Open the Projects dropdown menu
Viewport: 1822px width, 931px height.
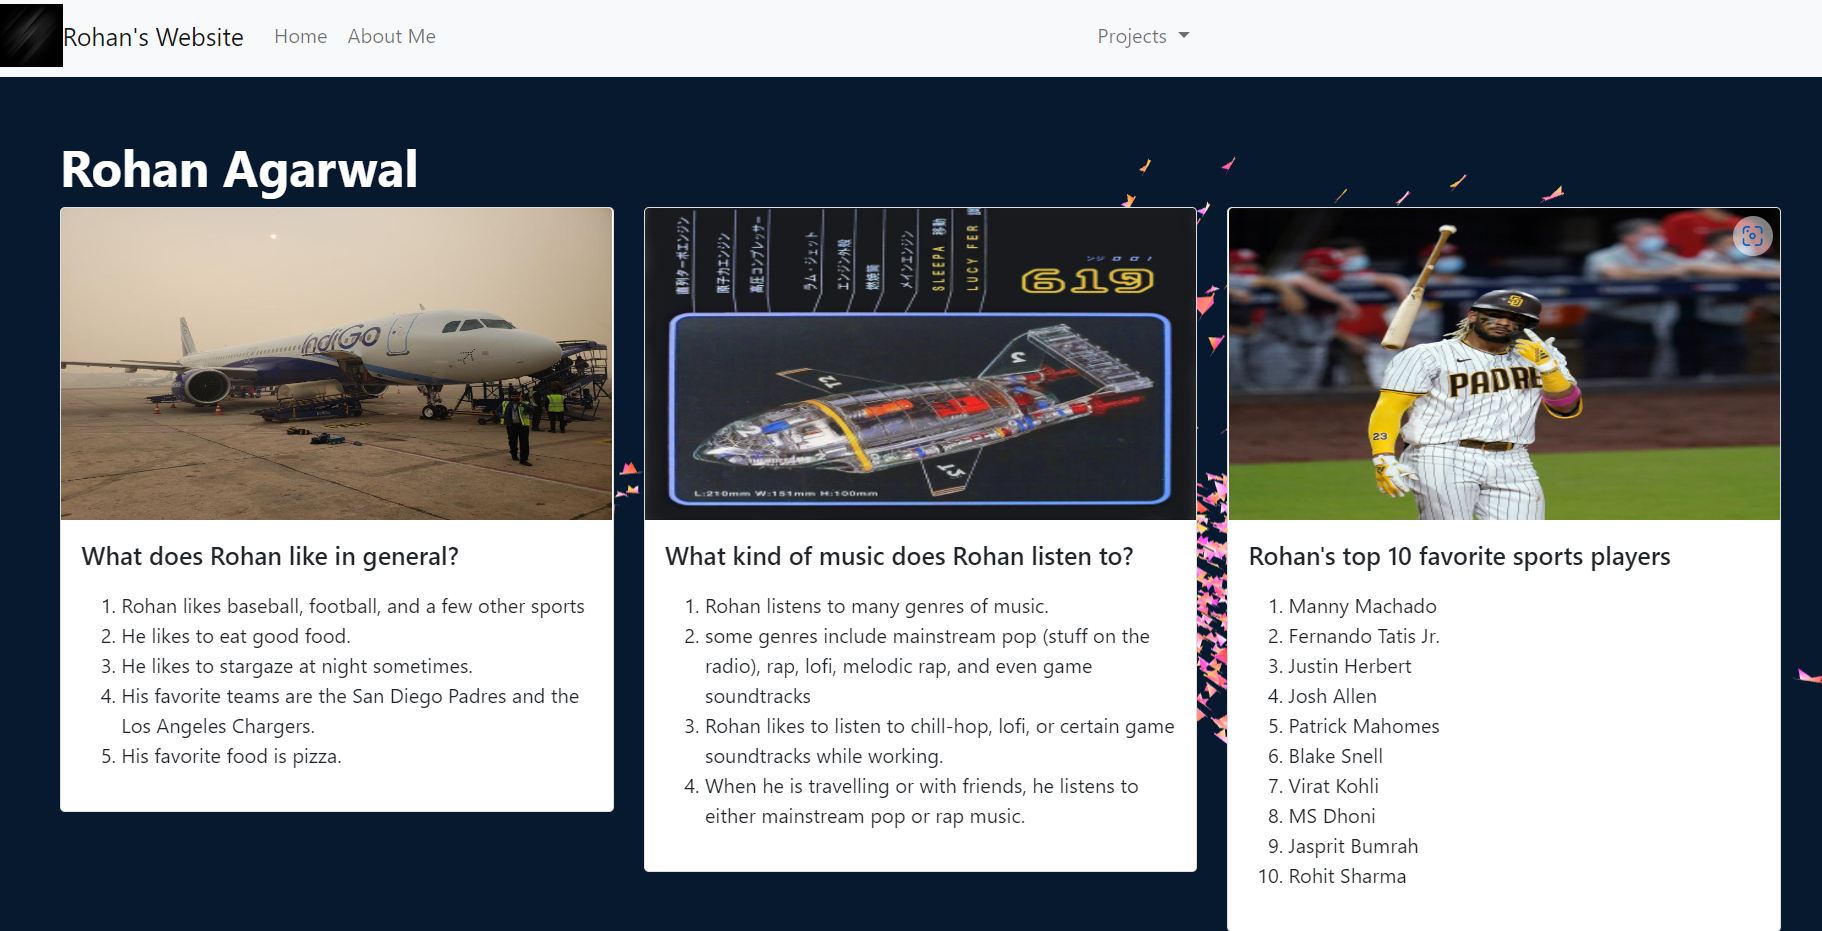(1143, 36)
